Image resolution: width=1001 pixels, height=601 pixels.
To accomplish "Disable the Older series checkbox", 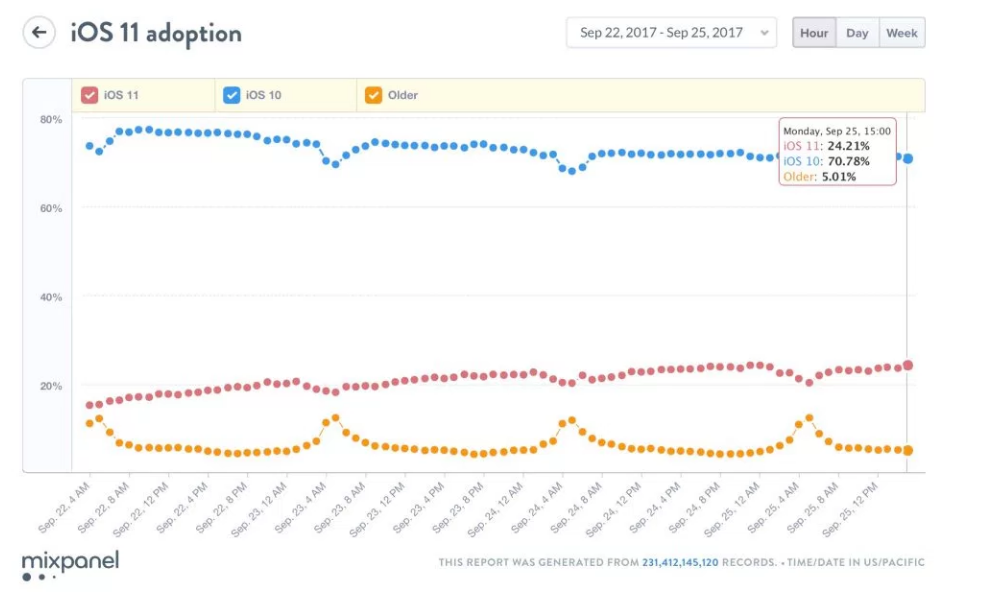I will pos(373,95).
